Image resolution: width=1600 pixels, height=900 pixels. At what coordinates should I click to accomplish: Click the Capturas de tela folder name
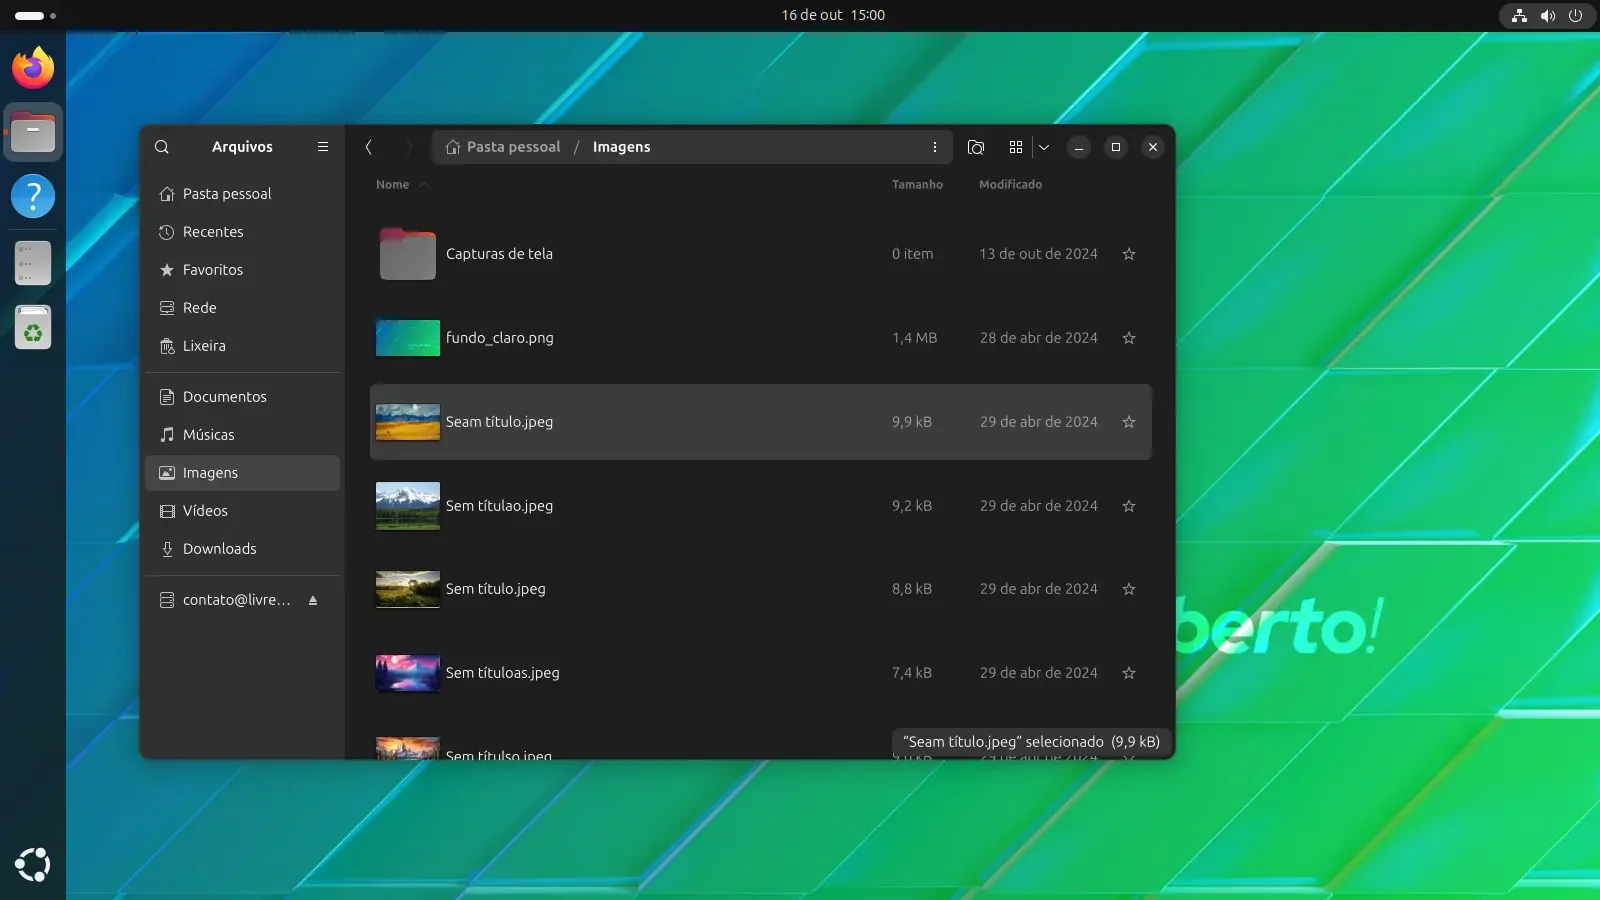point(499,254)
